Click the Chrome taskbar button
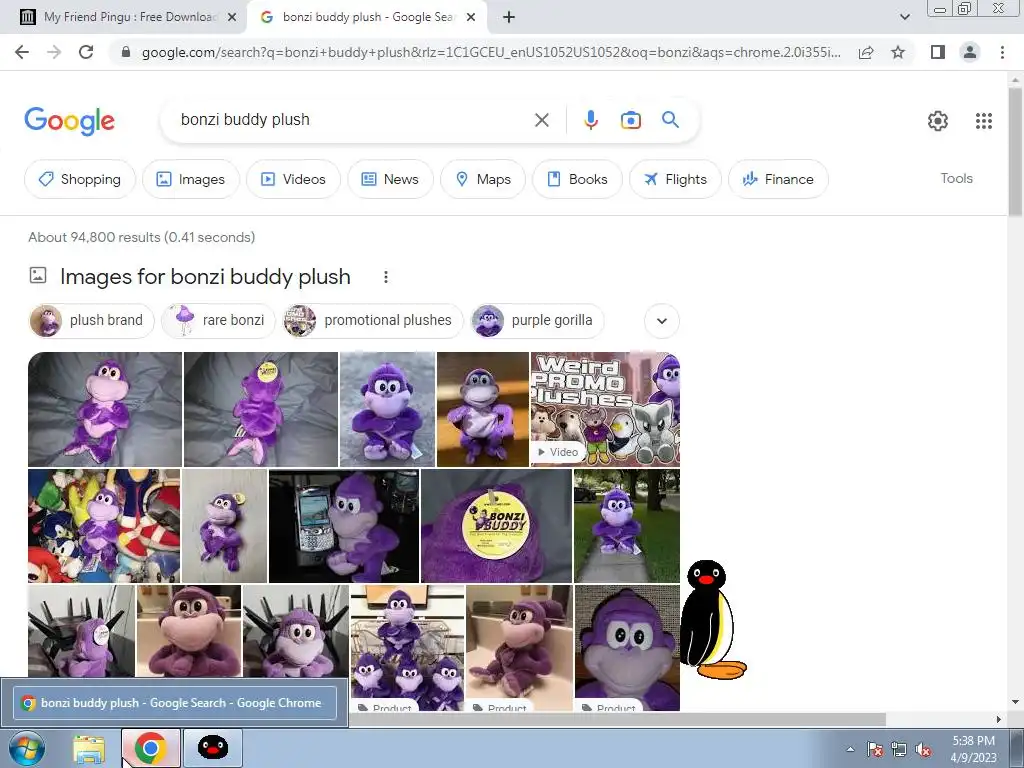The height and width of the screenshot is (768, 1024). [150, 748]
